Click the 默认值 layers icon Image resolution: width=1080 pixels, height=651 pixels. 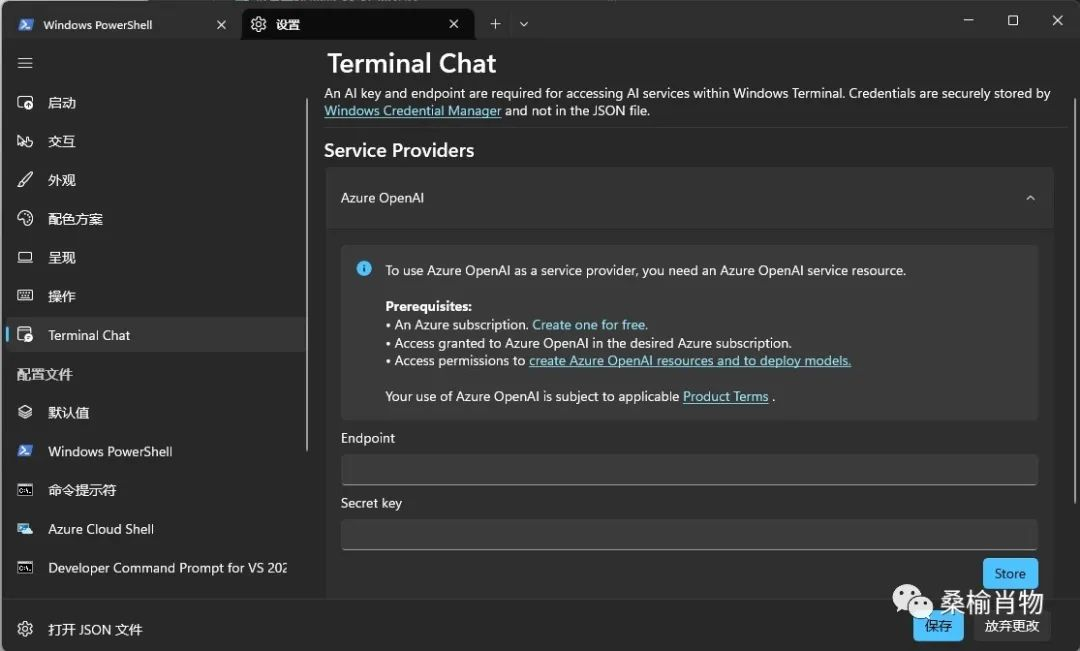26,413
